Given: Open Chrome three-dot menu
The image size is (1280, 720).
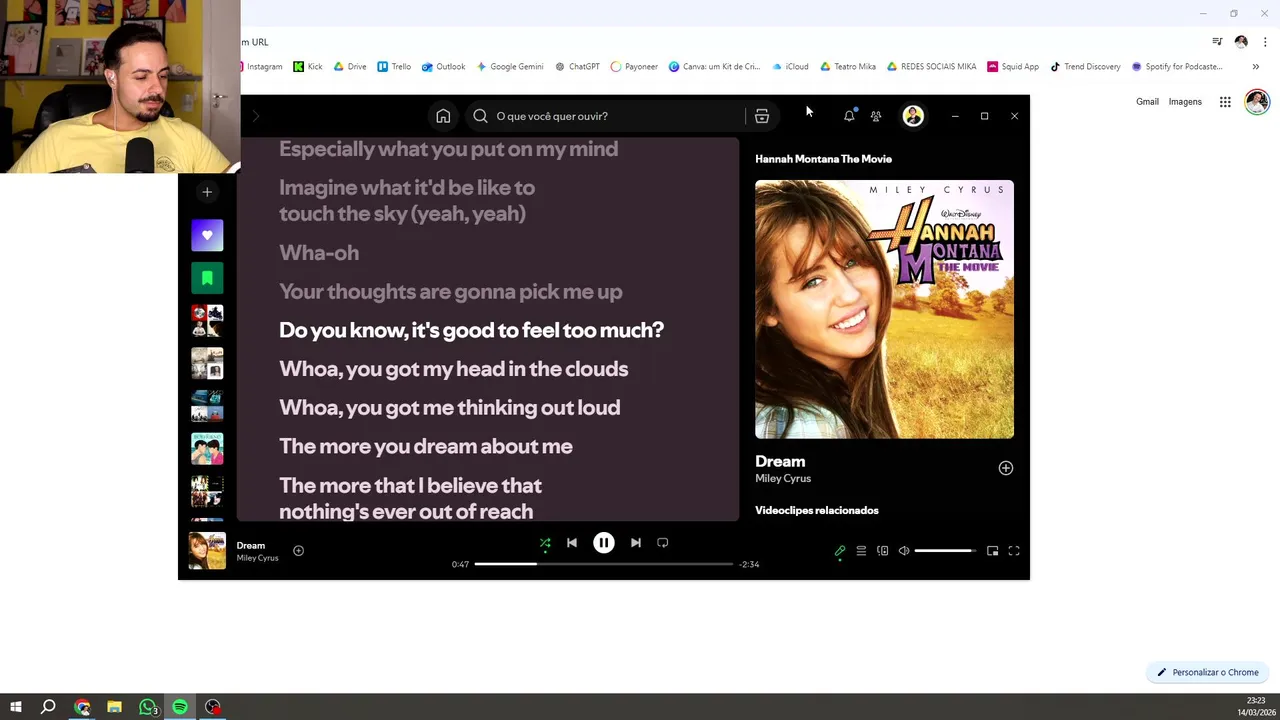Looking at the screenshot, I should click(1265, 42).
